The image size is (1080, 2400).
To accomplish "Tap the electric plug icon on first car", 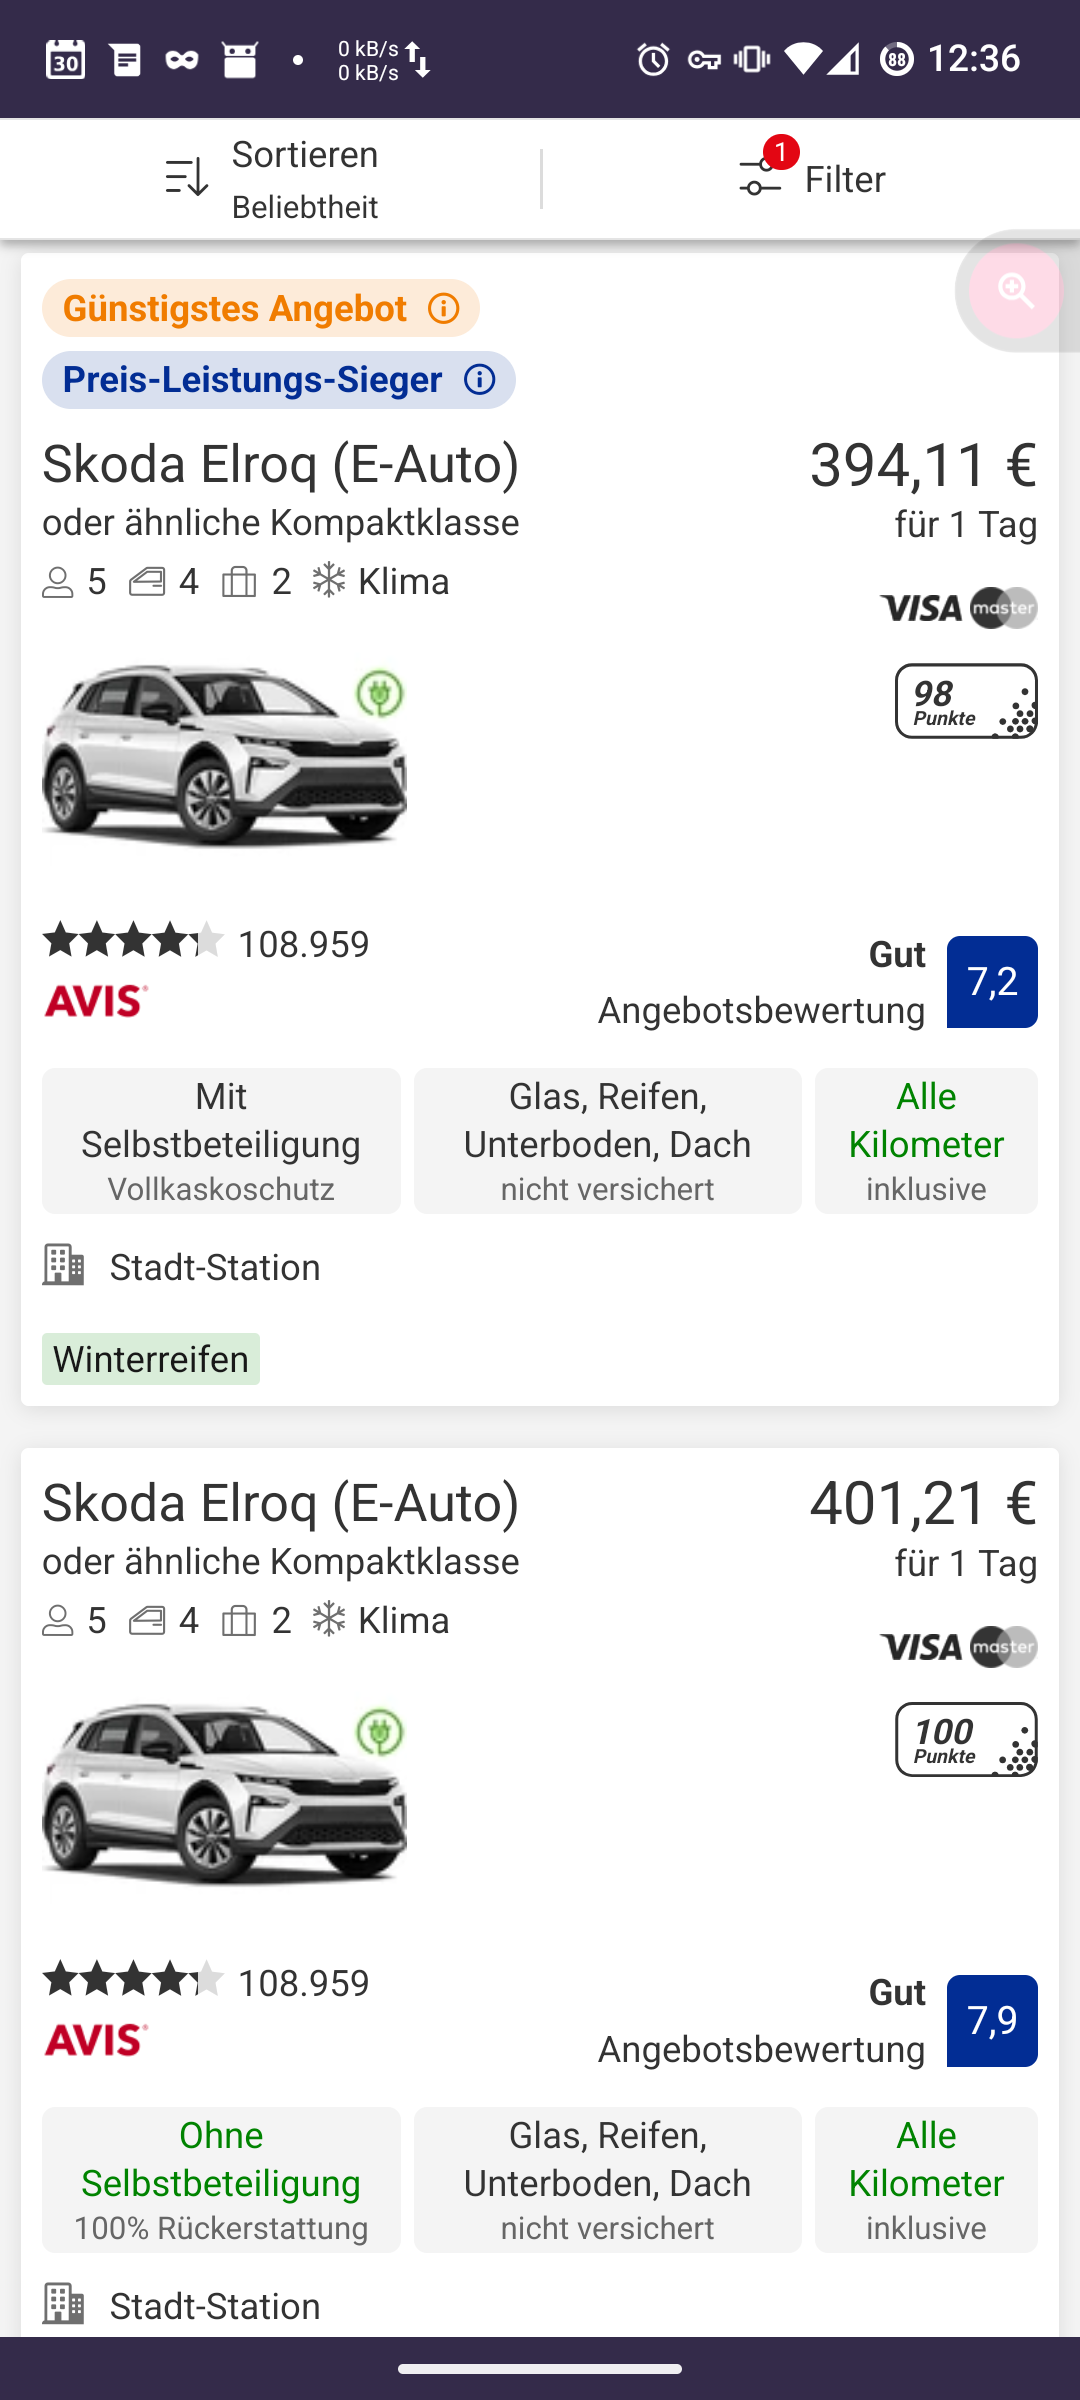I will 380,693.
